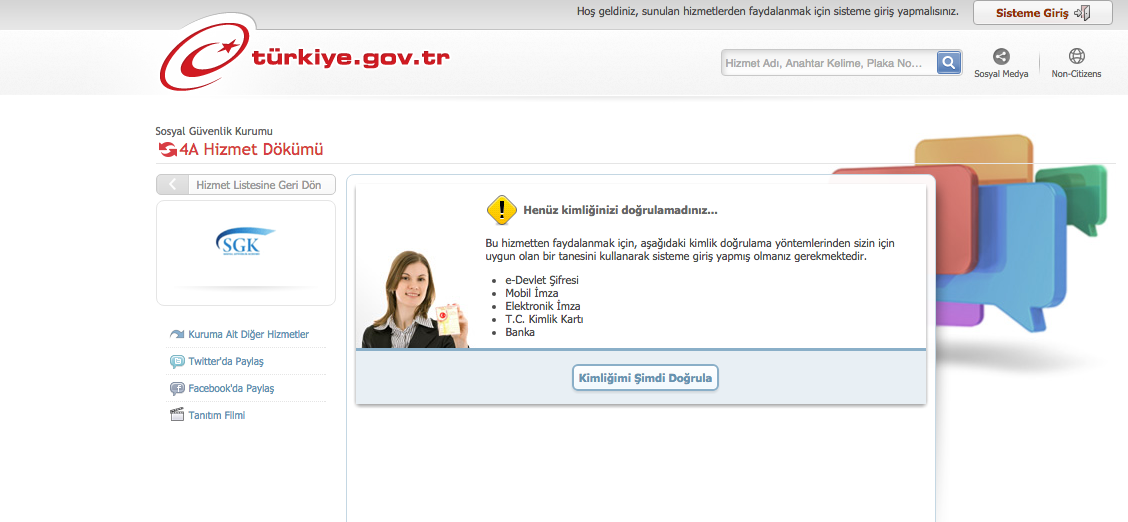Click the Facebook share icon in sidebar

[177, 389]
